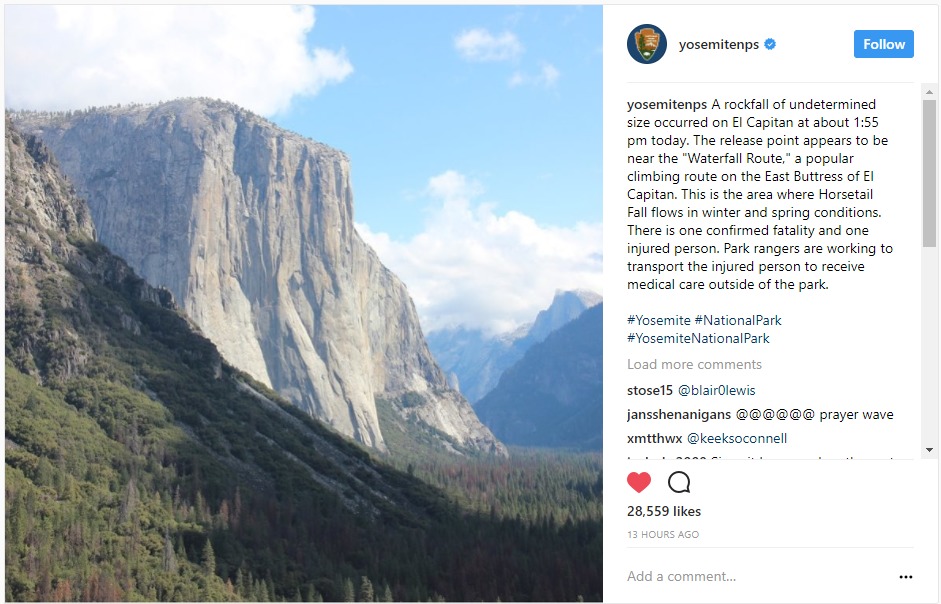Viewport: 941px width, 604px height.
Task: Click the @blair0lewis mention
Action: click(718, 390)
